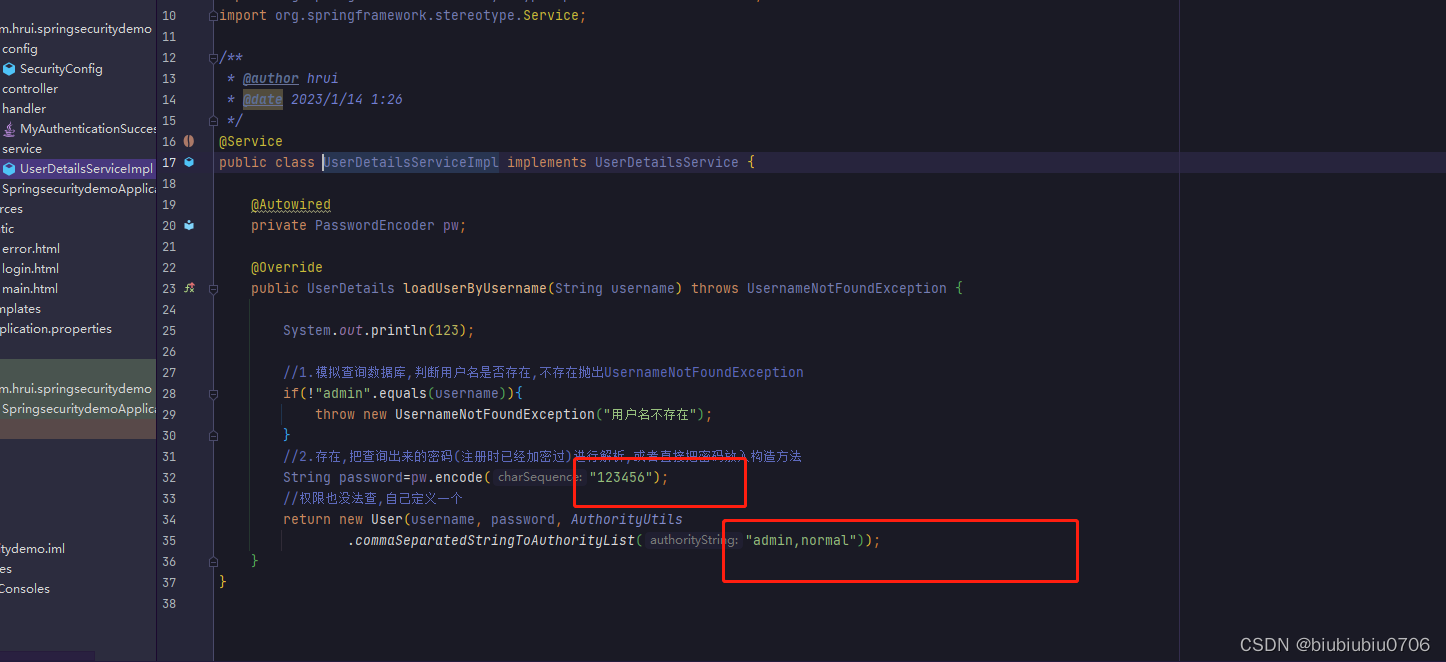Click the UserDetailsService interface name on line 17

point(667,162)
